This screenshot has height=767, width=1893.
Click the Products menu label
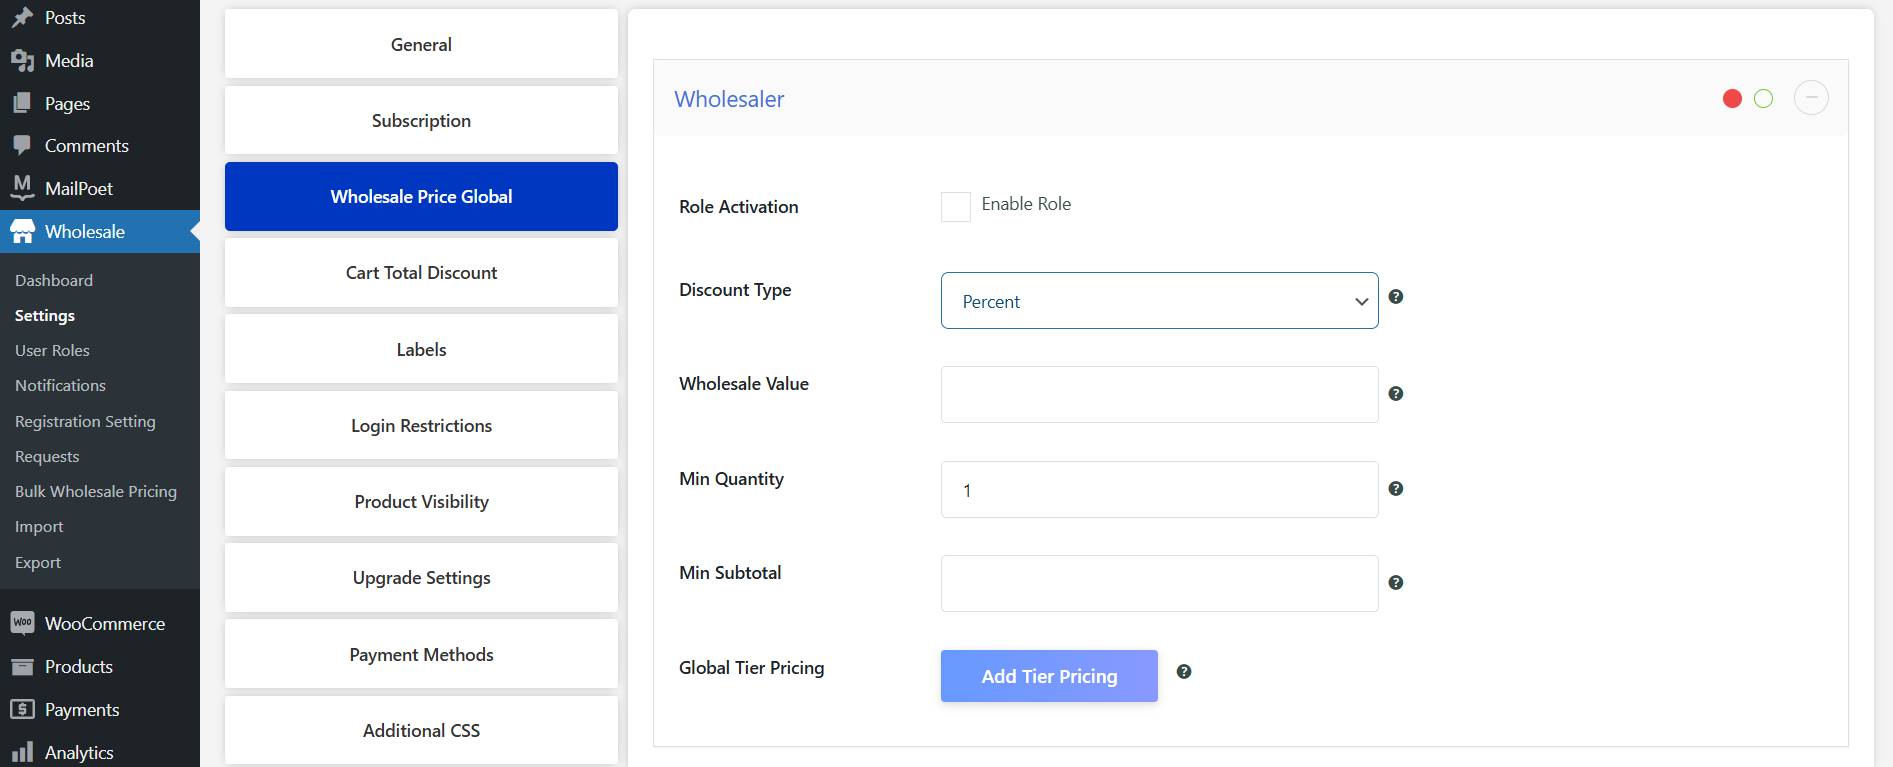tap(79, 666)
